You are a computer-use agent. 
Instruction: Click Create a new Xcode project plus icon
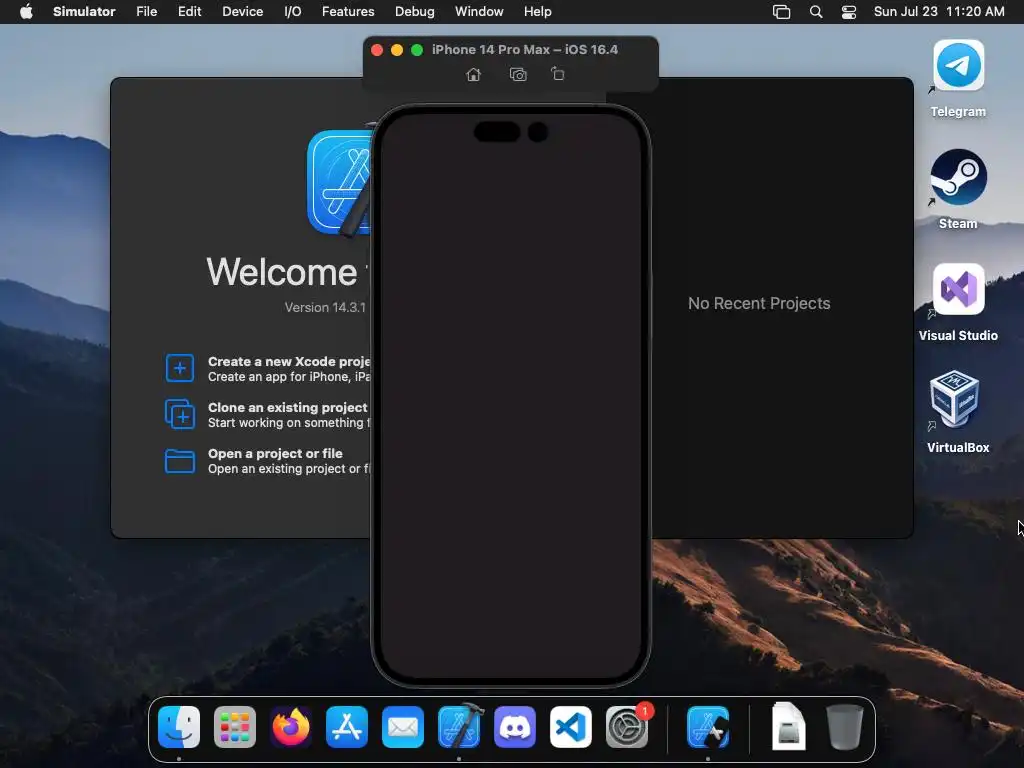click(x=180, y=368)
